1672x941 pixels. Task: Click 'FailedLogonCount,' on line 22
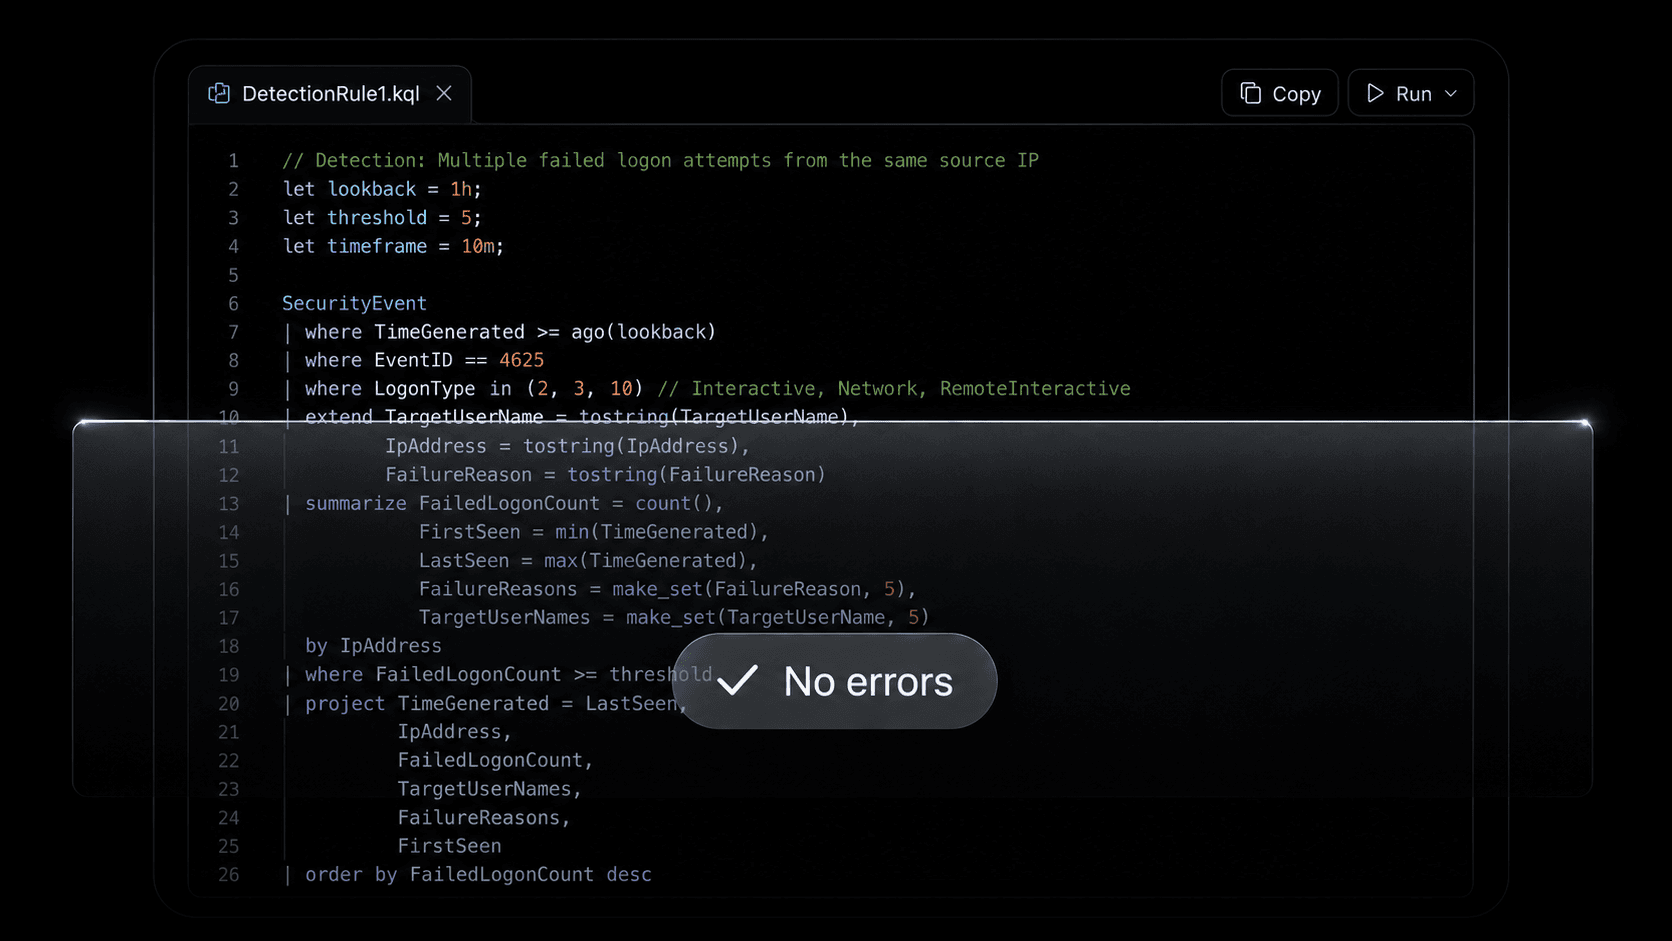pyautogui.click(x=495, y=760)
